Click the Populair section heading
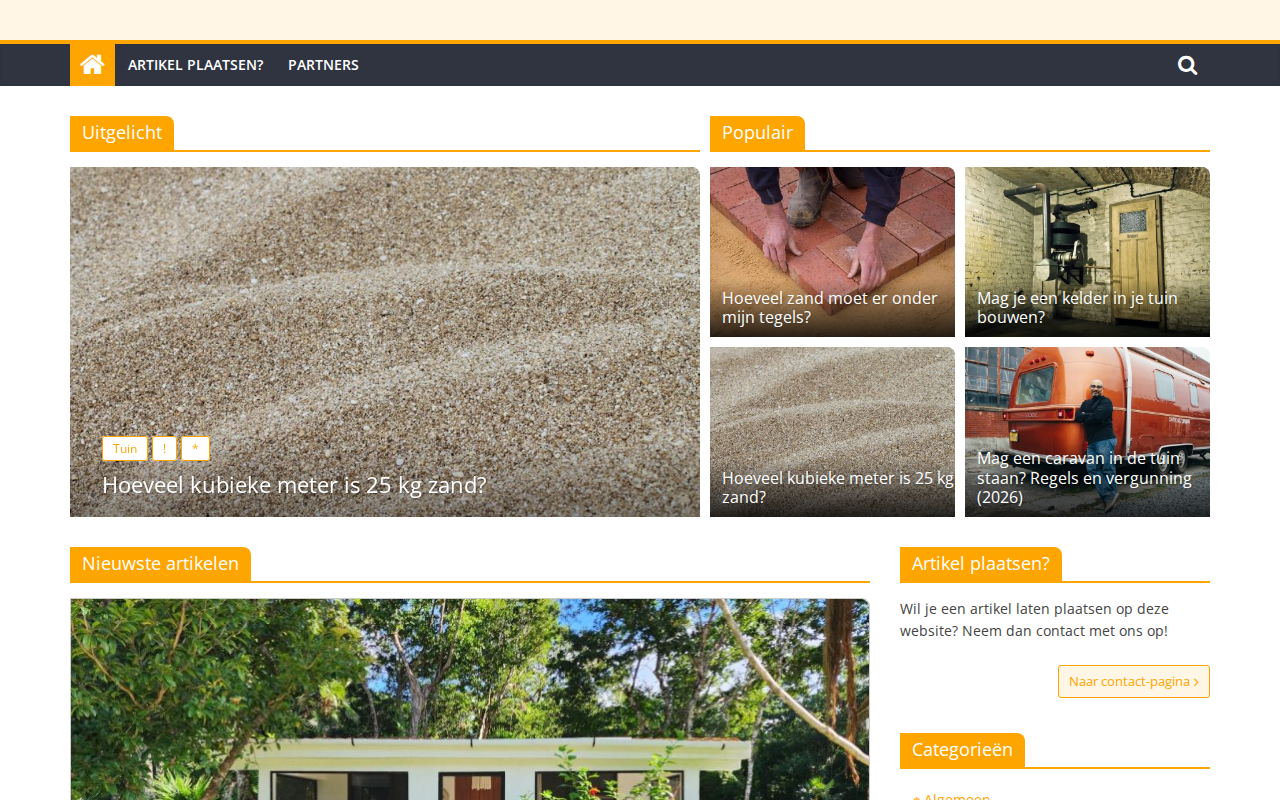Image resolution: width=1280 pixels, height=800 pixels. [757, 133]
